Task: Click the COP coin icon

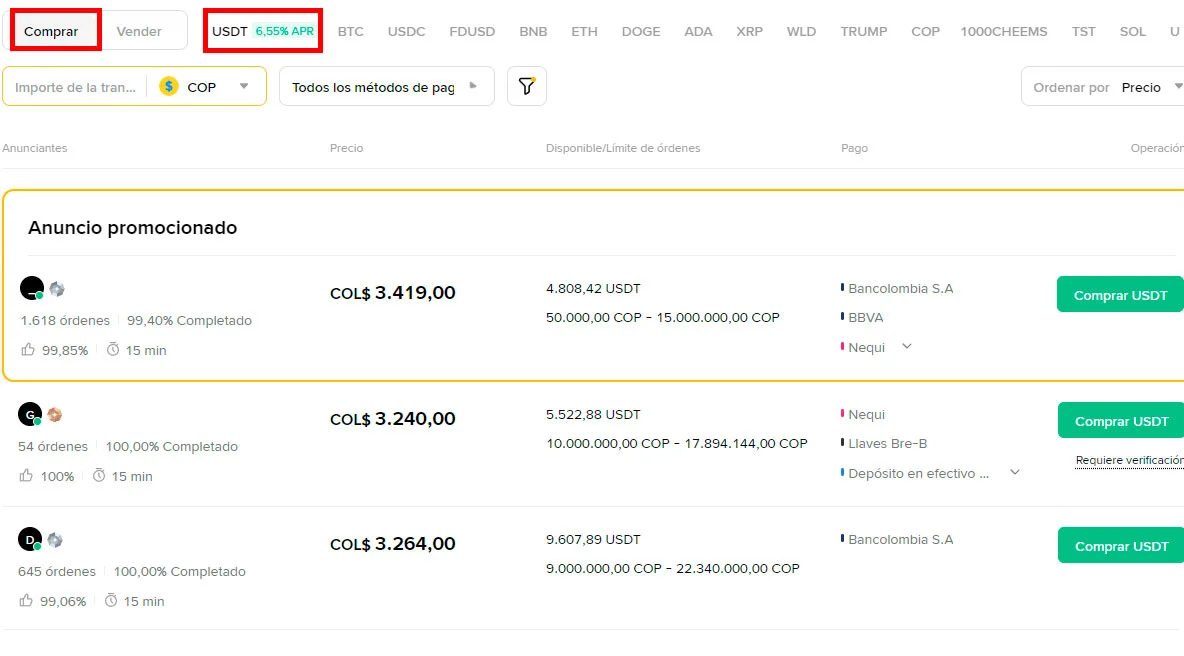Action: [168, 86]
